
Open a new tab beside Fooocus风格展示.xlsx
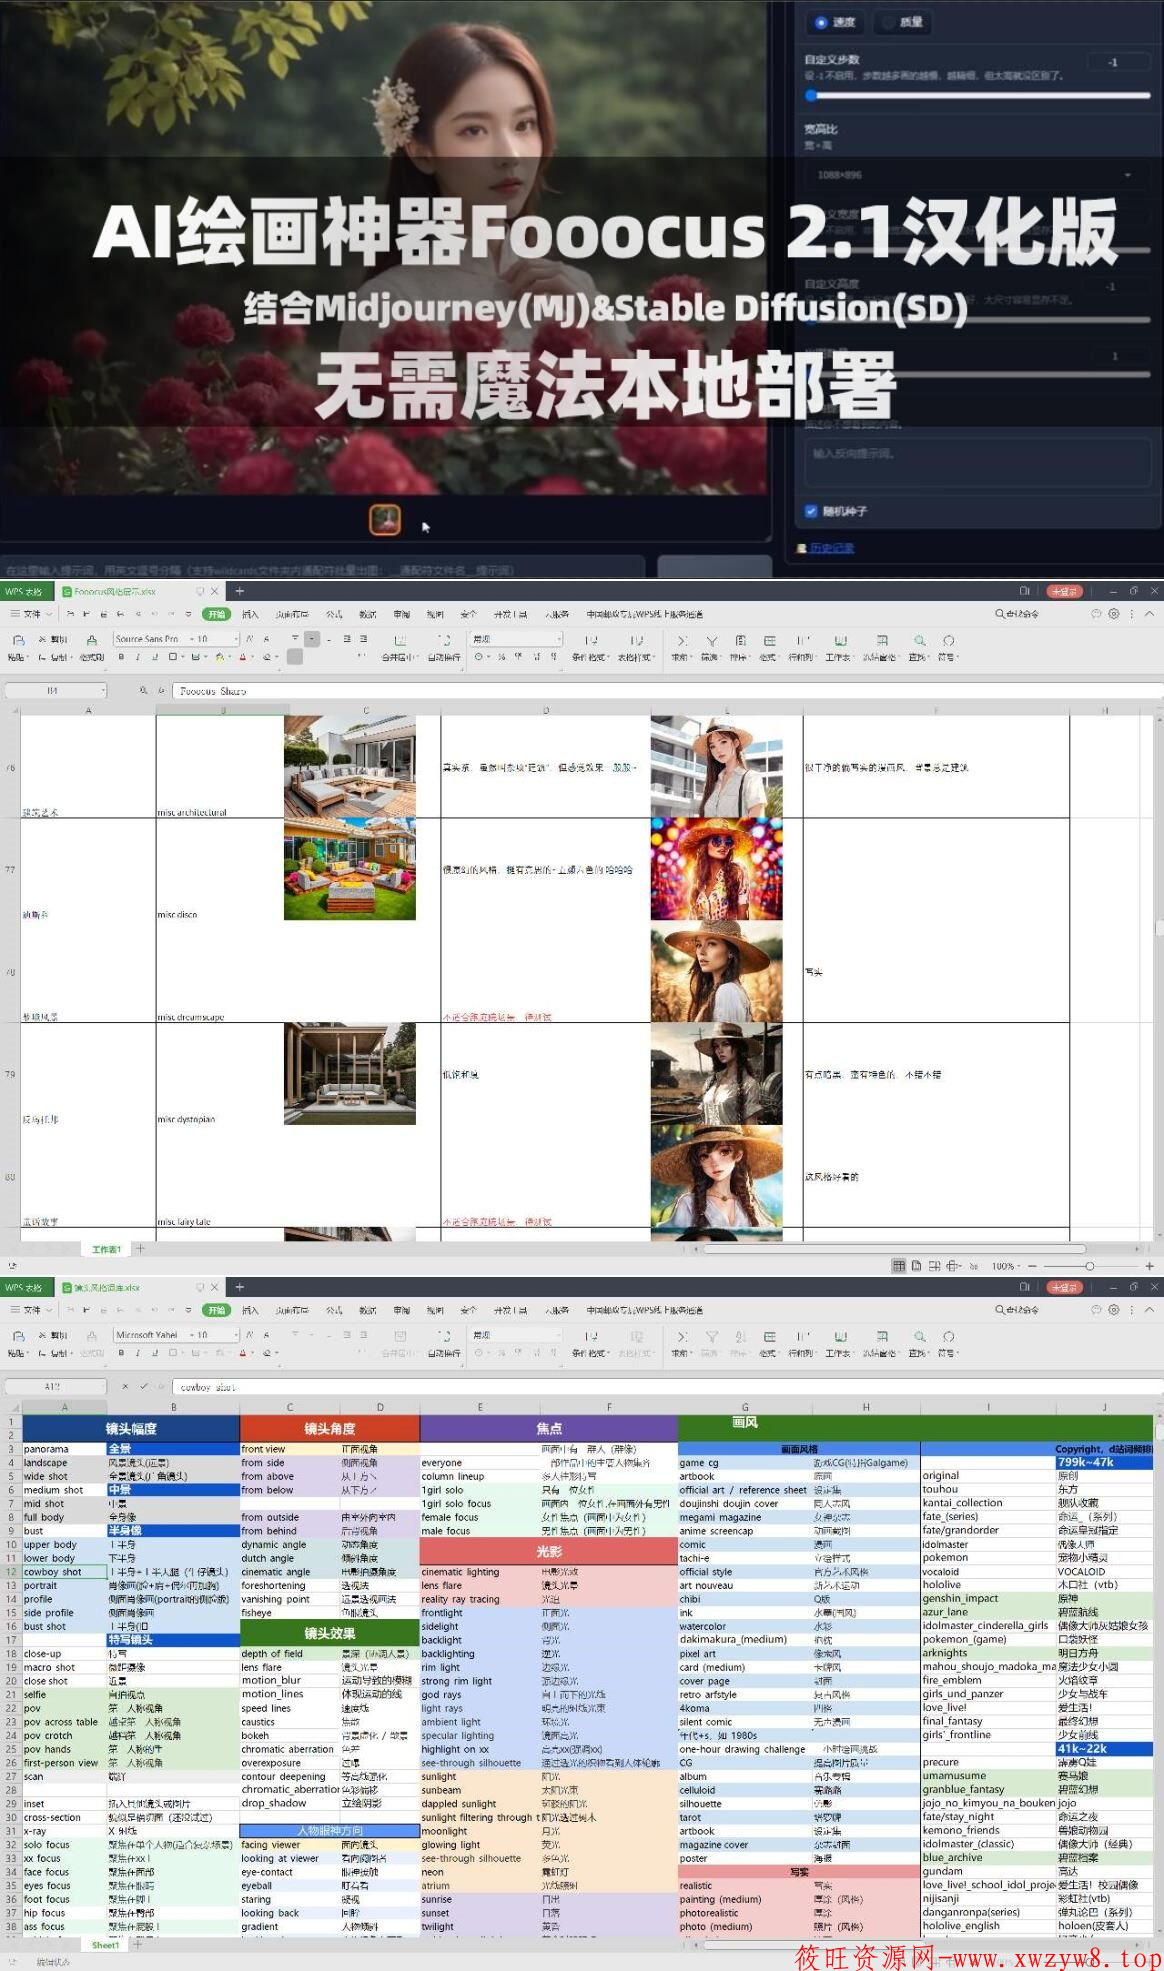[240, 591]
